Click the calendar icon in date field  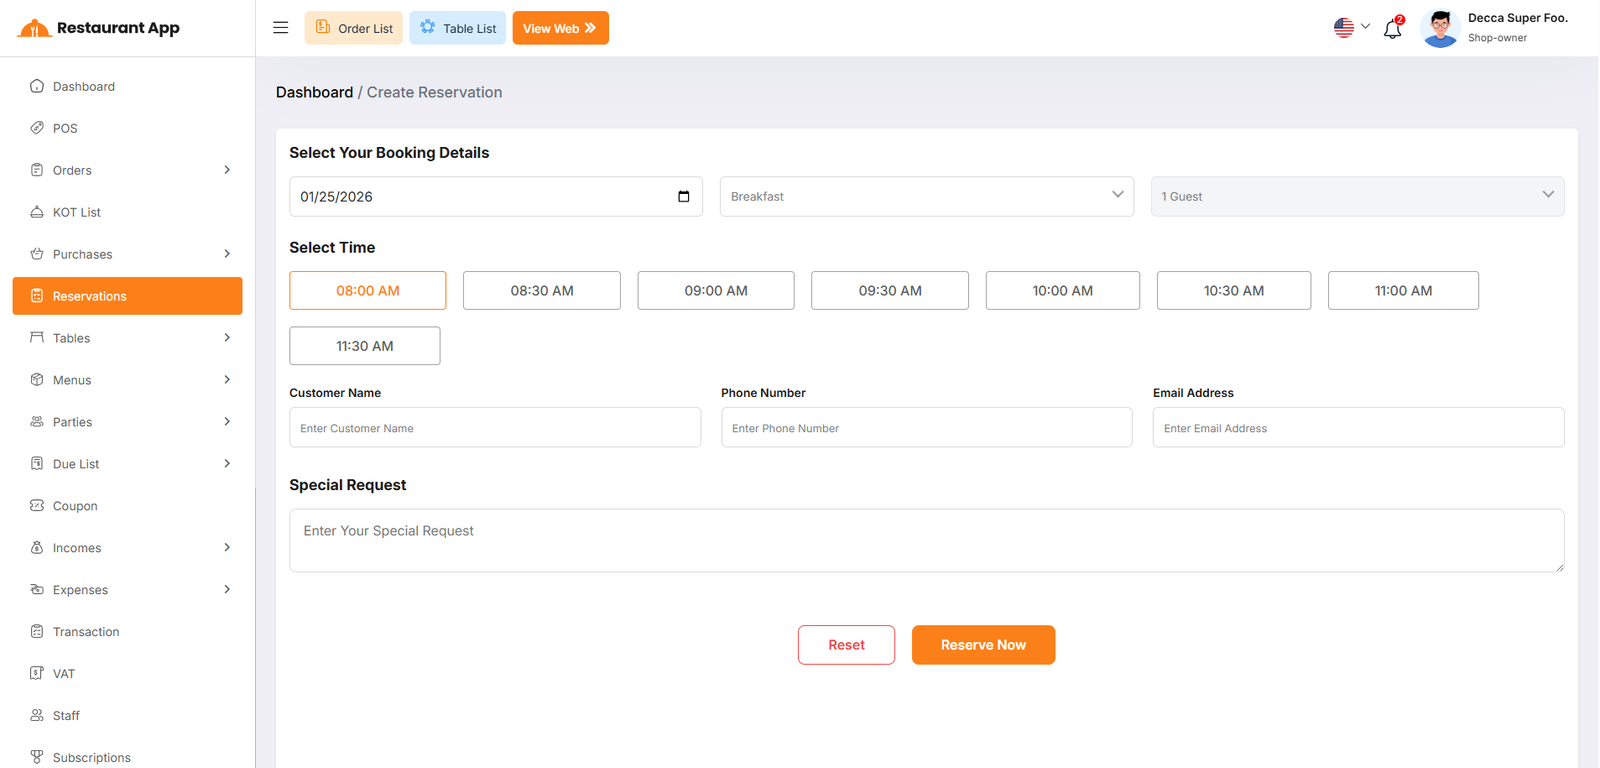pos(684,197)
